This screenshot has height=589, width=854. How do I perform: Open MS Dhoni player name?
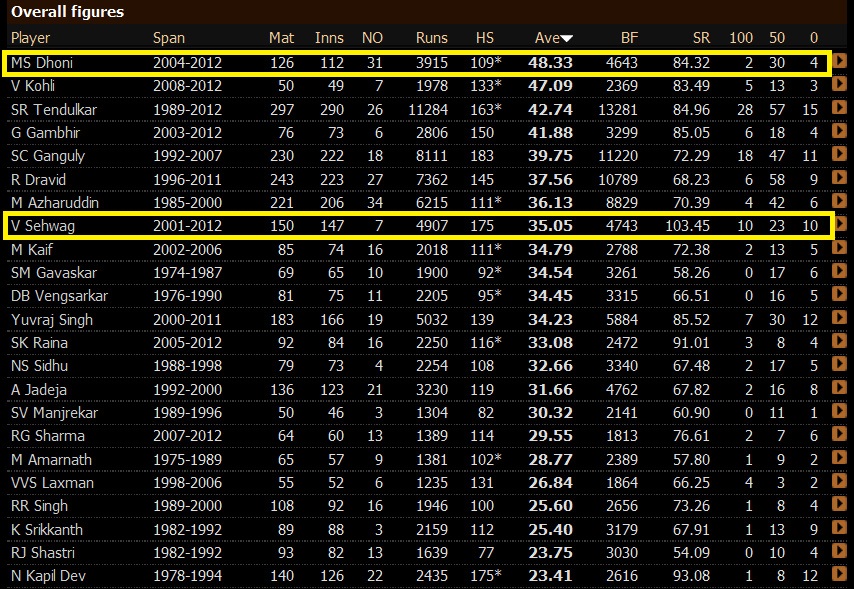coord(42,63)
